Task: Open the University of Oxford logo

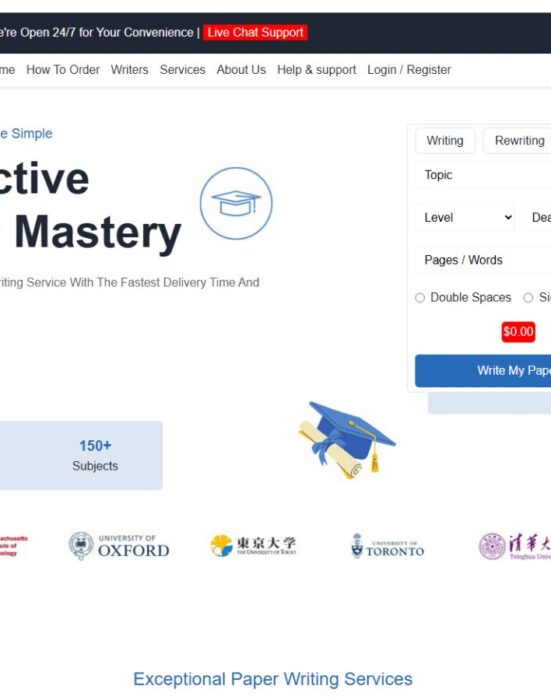Action: tap(119, 546)
